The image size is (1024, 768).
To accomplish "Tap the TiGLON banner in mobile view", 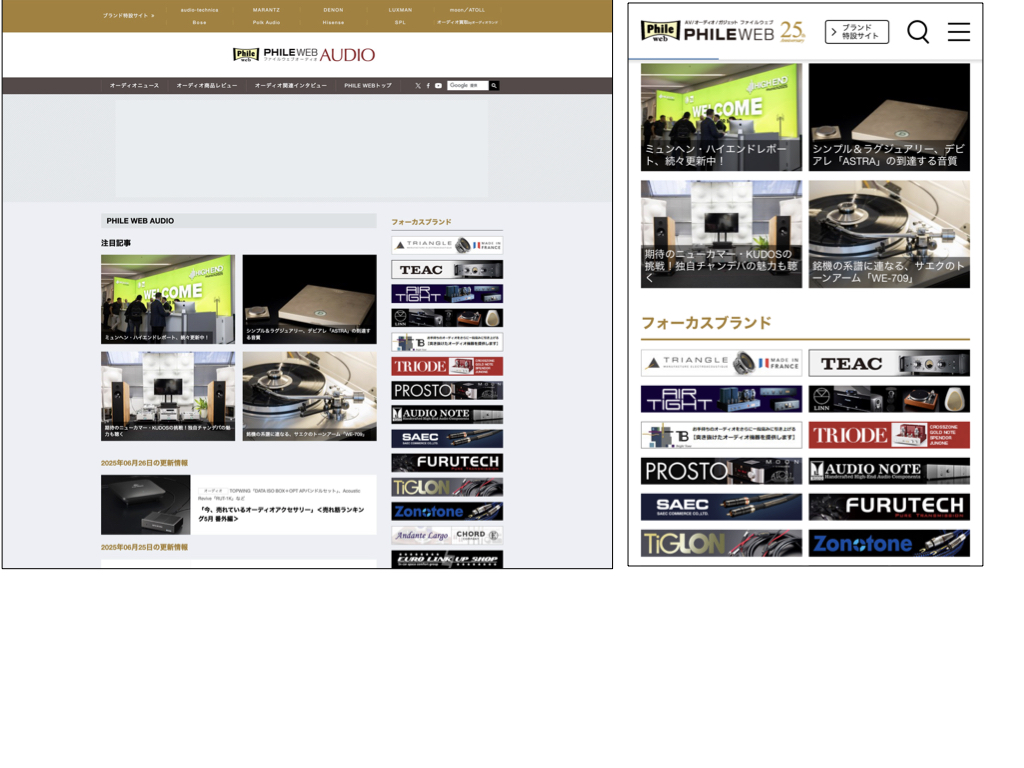I will (x=721, y=543).
